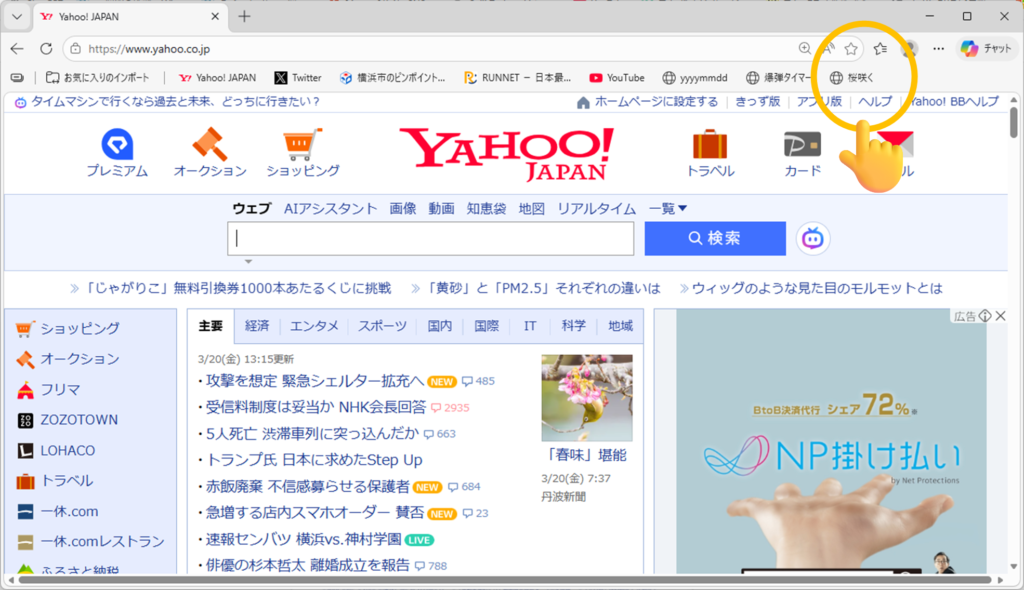
Task: Click the star icon to favorite this page
Action: [x=851, y=48]
